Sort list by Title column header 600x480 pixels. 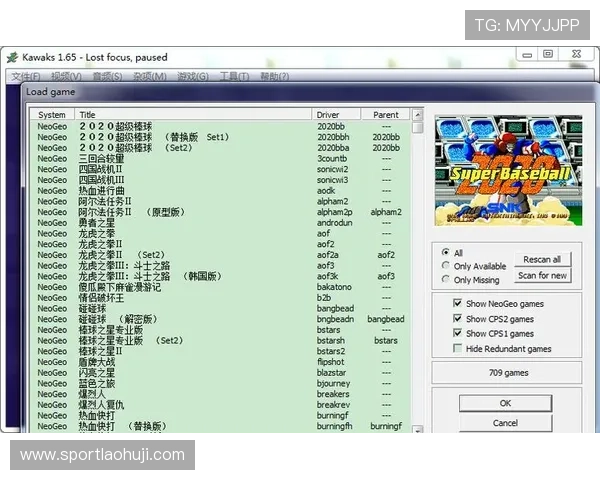click(x=193, y=114)
